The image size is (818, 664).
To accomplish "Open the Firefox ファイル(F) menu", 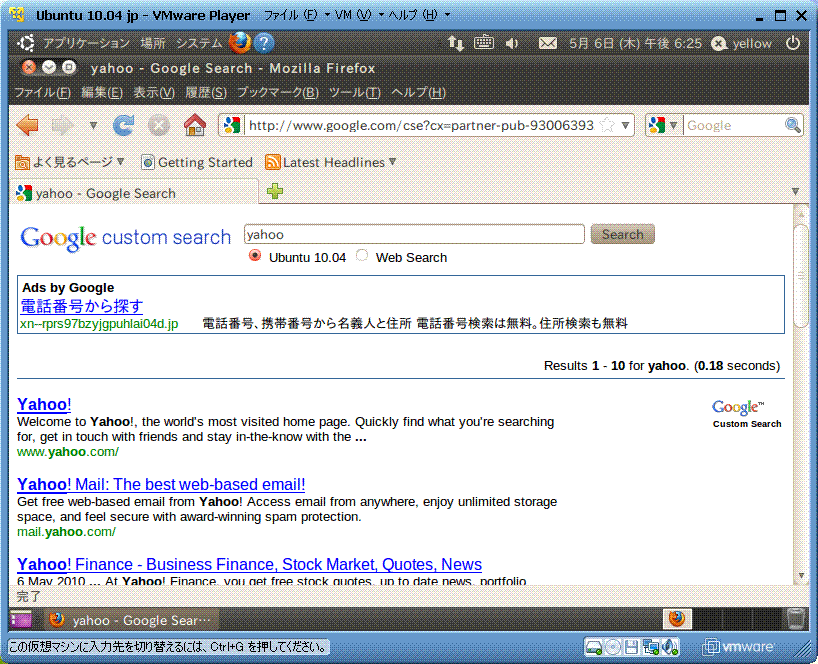I will pyautogui.click(x=42, y=93).
